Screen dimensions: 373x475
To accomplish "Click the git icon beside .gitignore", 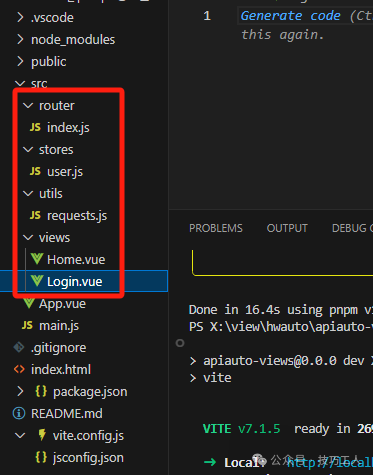I will pyautogui.click(x=19, y=347).
